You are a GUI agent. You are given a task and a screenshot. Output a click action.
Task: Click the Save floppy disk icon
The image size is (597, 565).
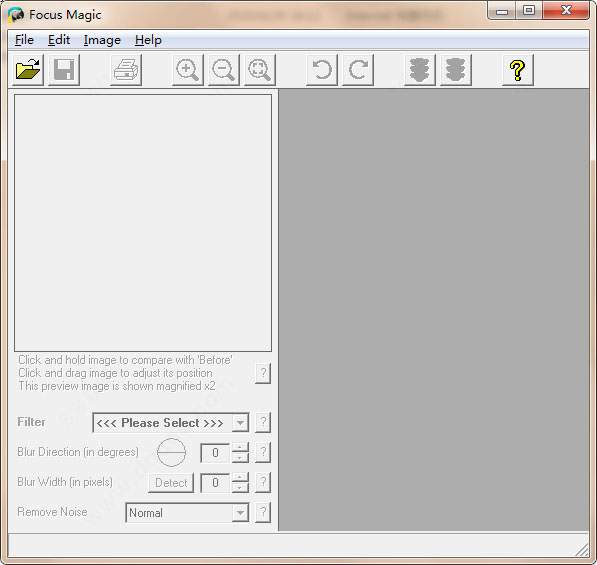(64, 70)
